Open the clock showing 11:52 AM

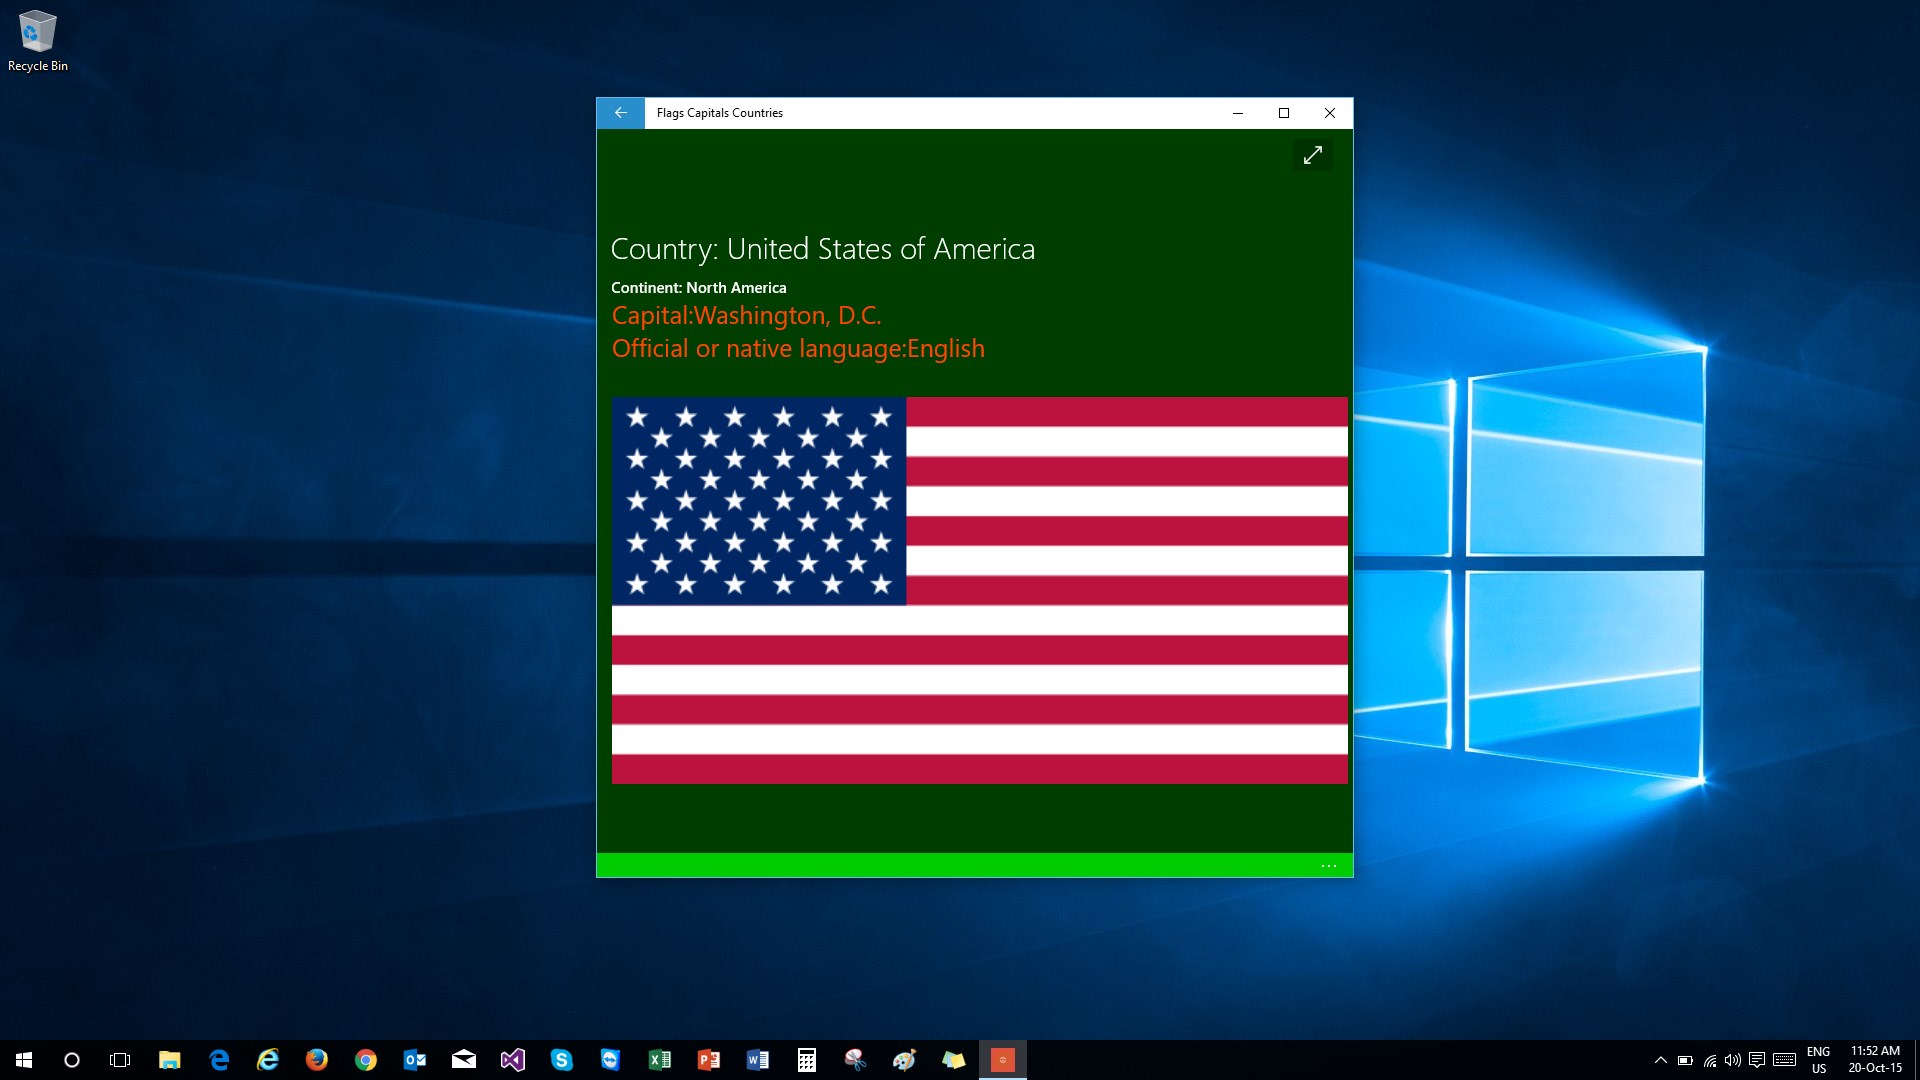pos(1875,1060)
